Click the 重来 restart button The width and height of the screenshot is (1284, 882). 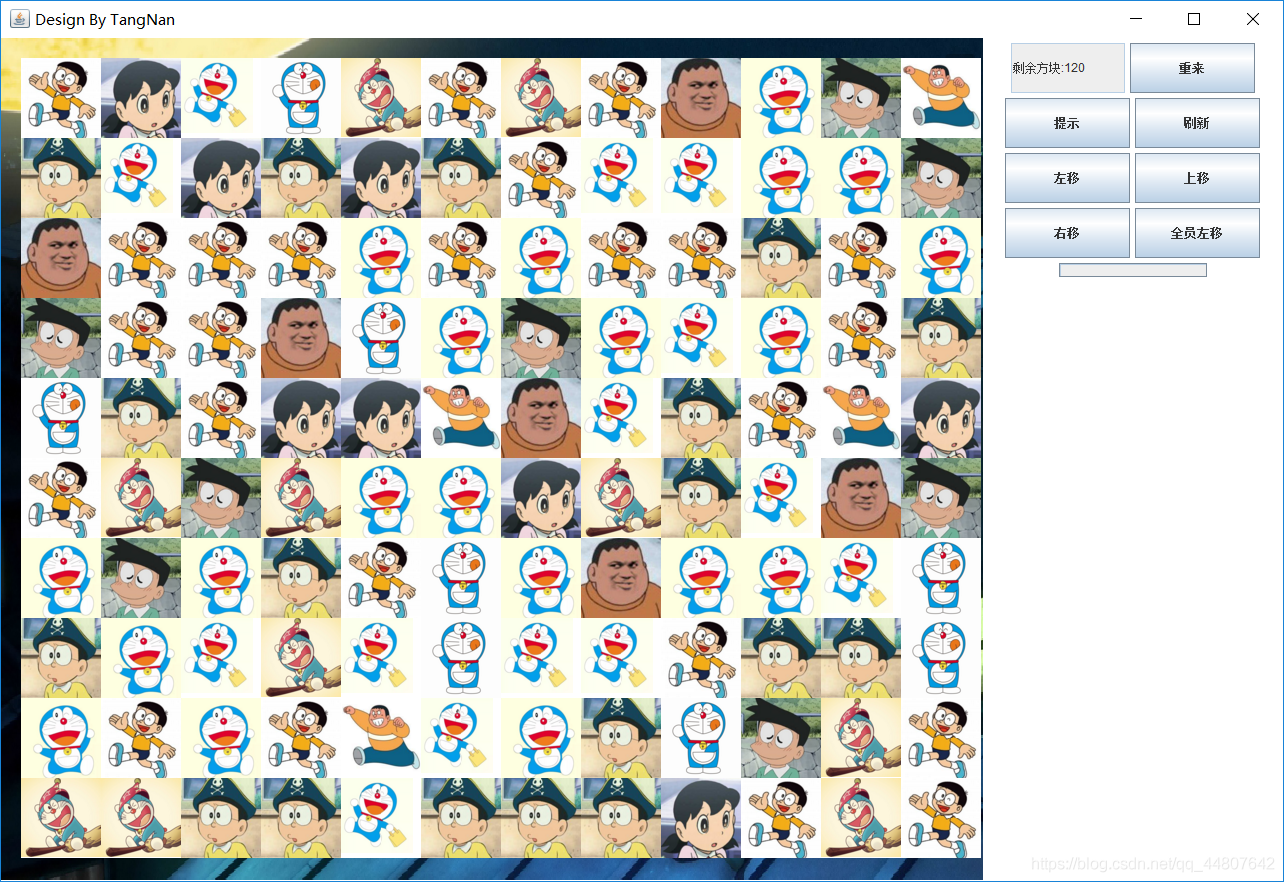(1192, 68)
